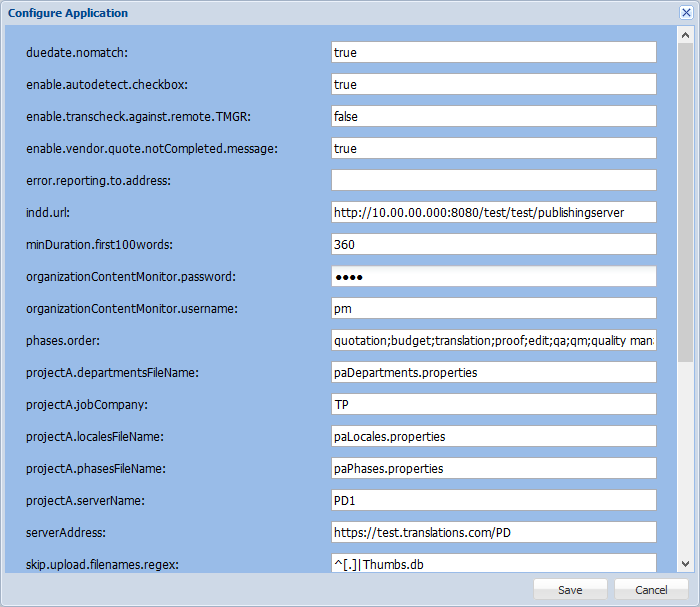Click the enable.vendor.quote.notCompleted.message field

[x=493, y=148]
